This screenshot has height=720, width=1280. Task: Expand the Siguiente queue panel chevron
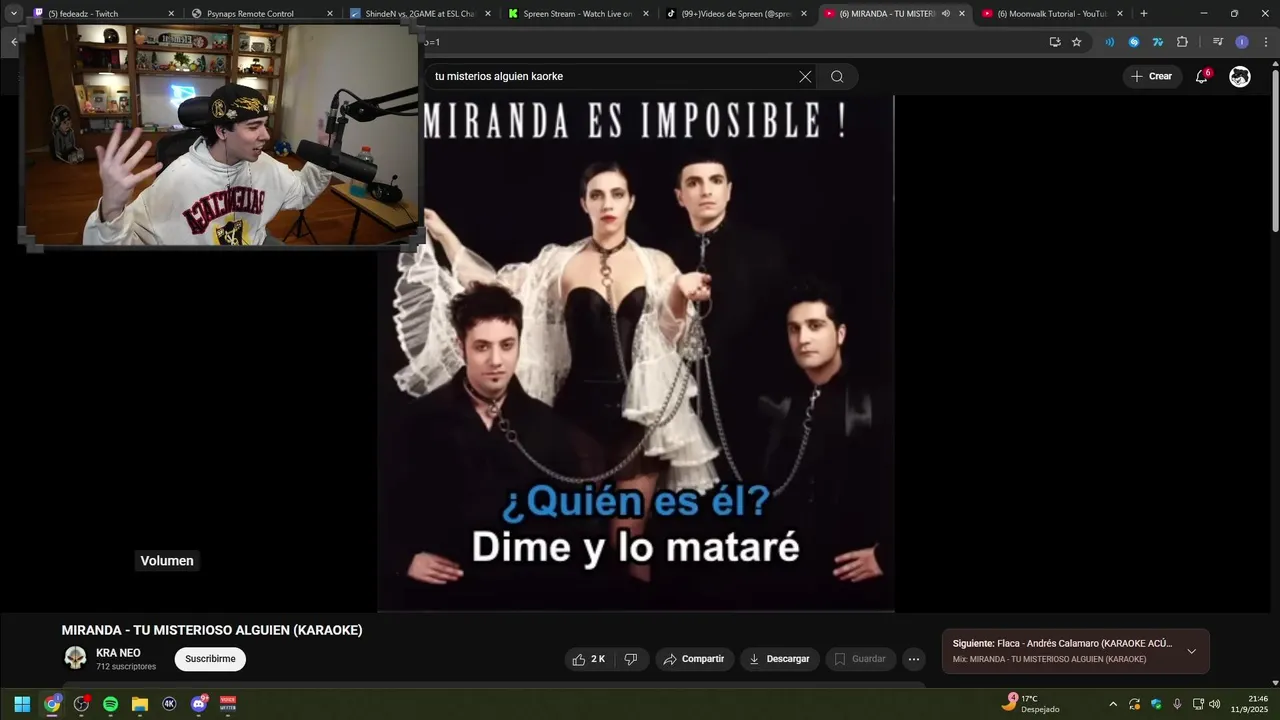tap(1191, 651)
